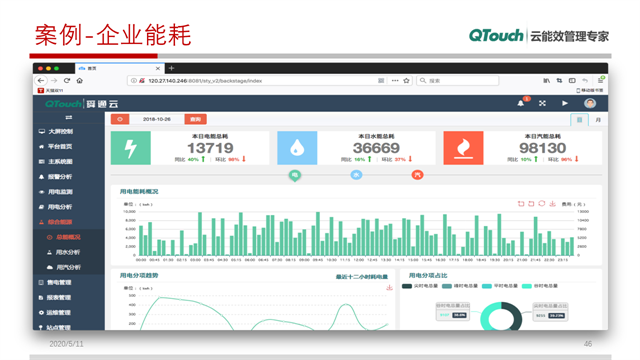Click the 98130 gas total value
Viewport: 640px width, 360px height.
click(542, 148)
